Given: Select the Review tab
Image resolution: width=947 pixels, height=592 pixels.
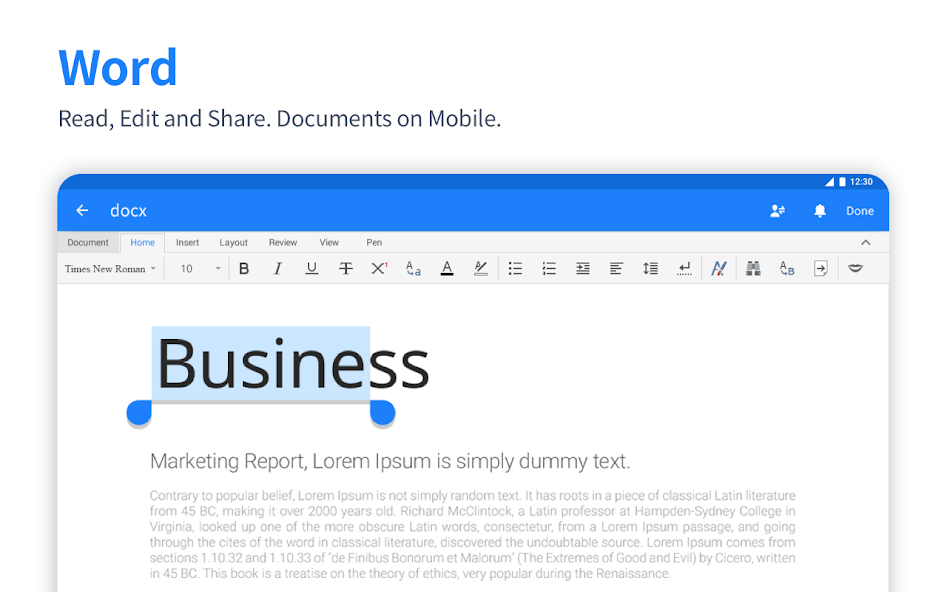Looking at the screenshot, I should [283, 243].
